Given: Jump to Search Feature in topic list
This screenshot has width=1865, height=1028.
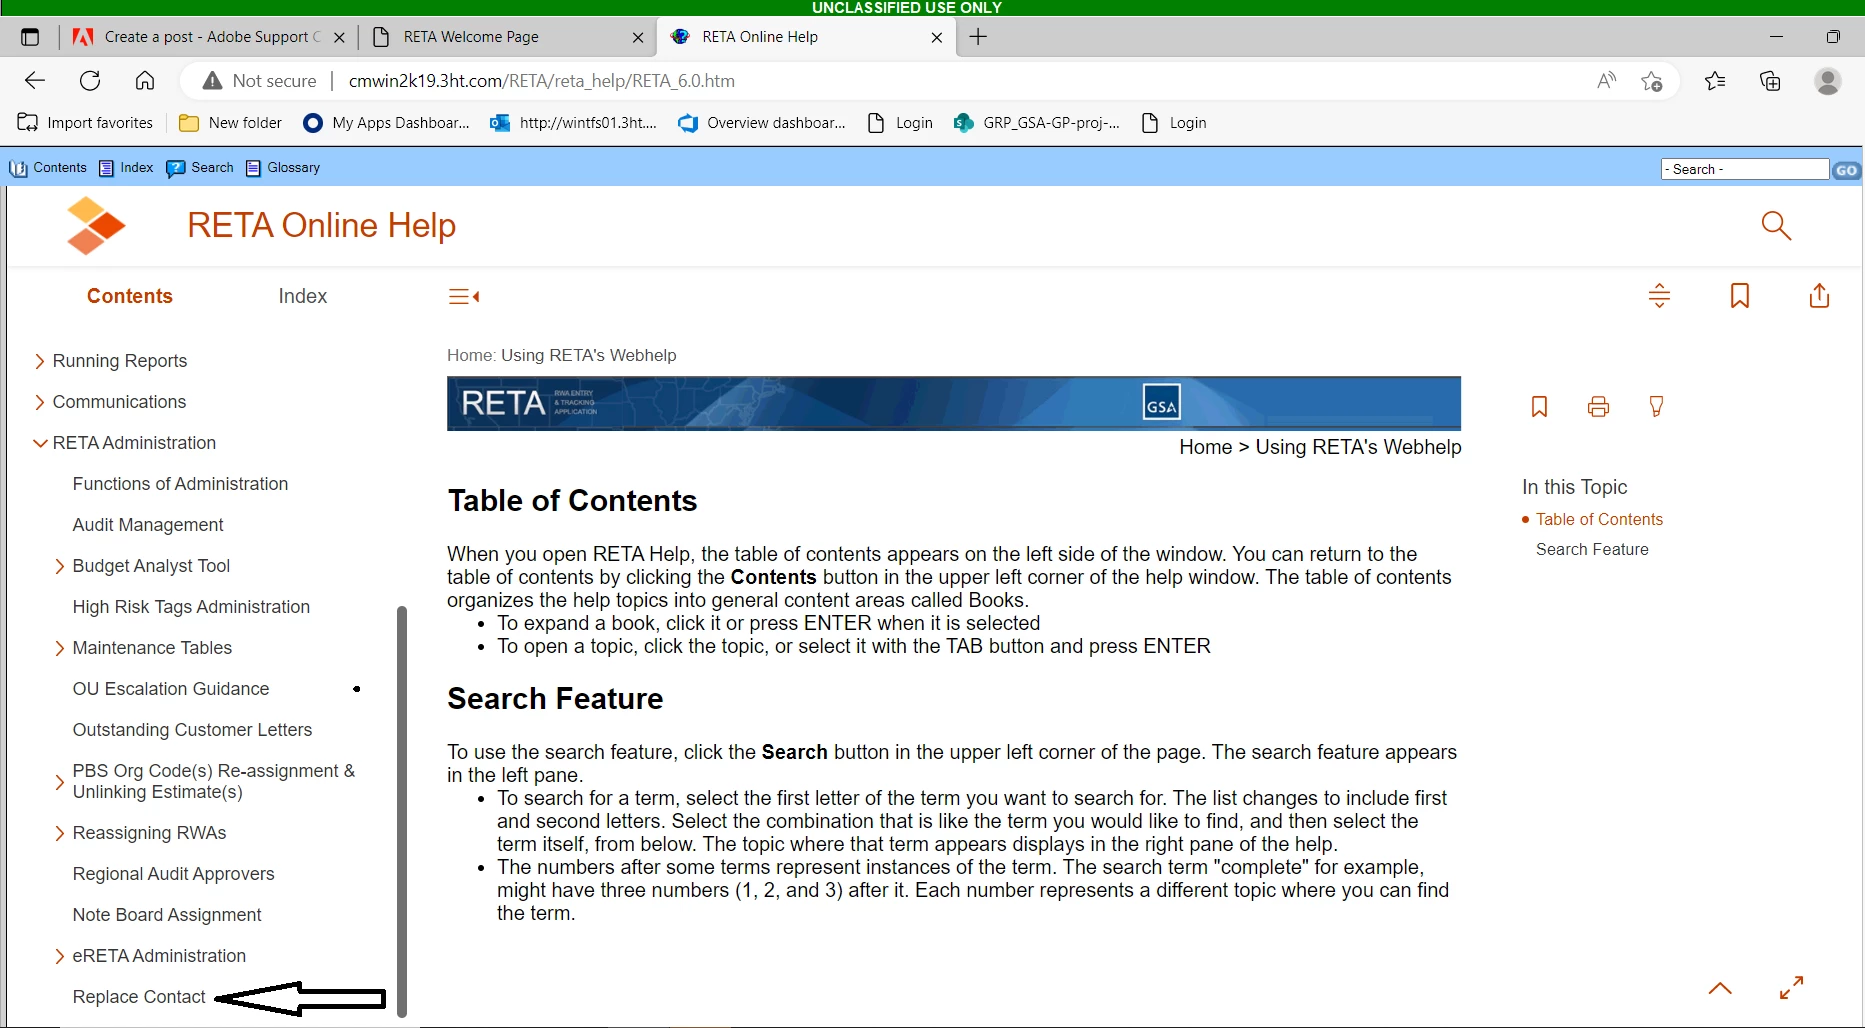Looking at the screenshot, I should [1592, 549].
